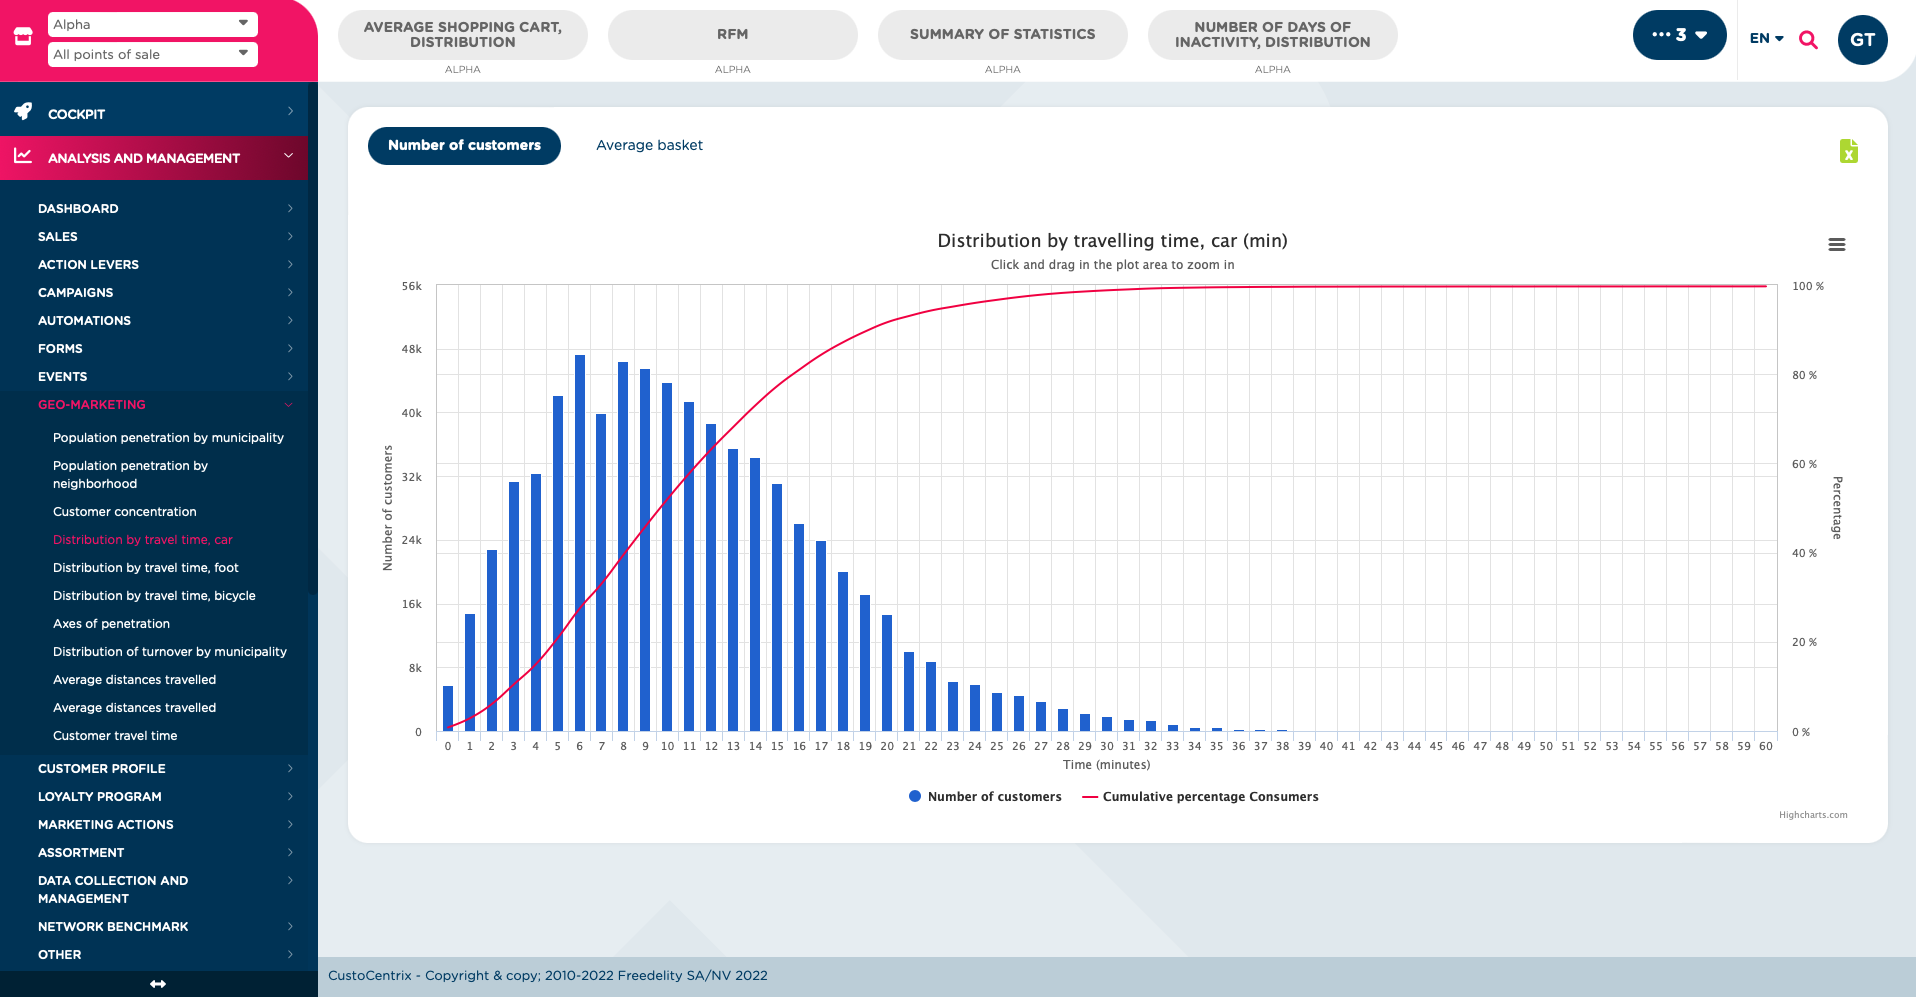Click the magnifier search icon
The width and height of the screenshot is (1916, 997).
click(1808, 39)
